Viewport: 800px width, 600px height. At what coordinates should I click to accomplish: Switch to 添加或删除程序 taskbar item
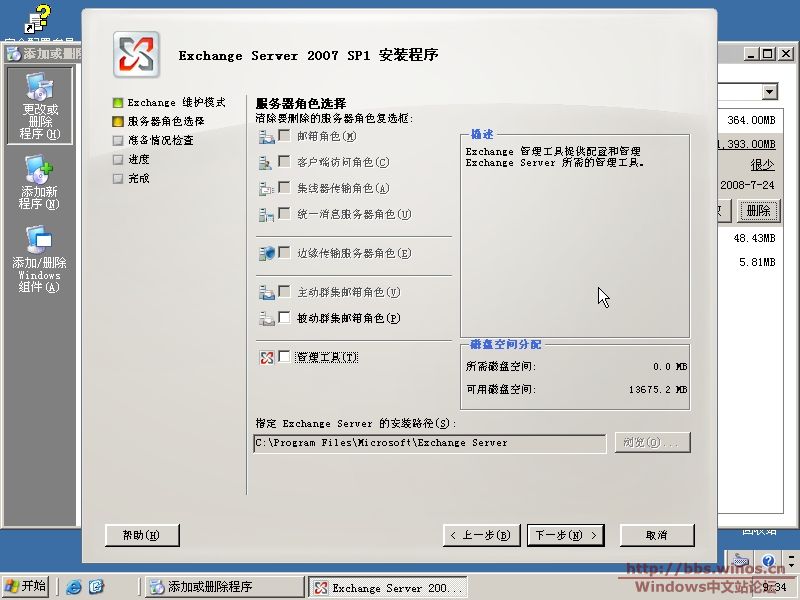click(223, 587)
